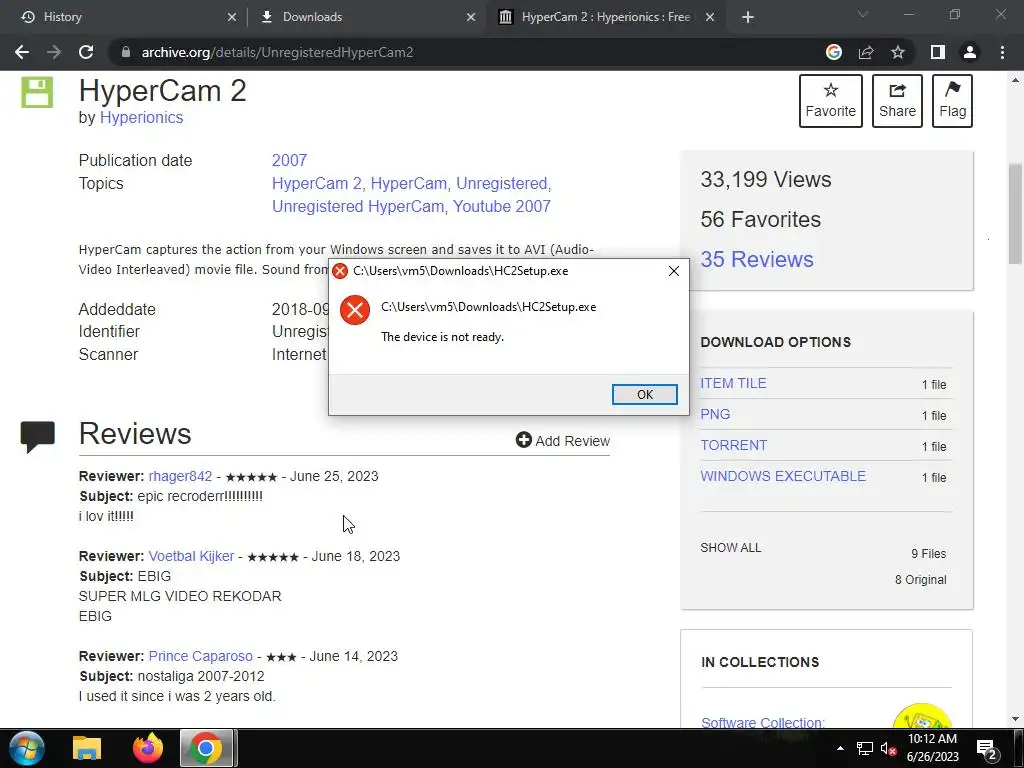The height and width of the screenshot is (768, 1024).
Task: Open the tab search dropdown
Action: coord(863,14)
